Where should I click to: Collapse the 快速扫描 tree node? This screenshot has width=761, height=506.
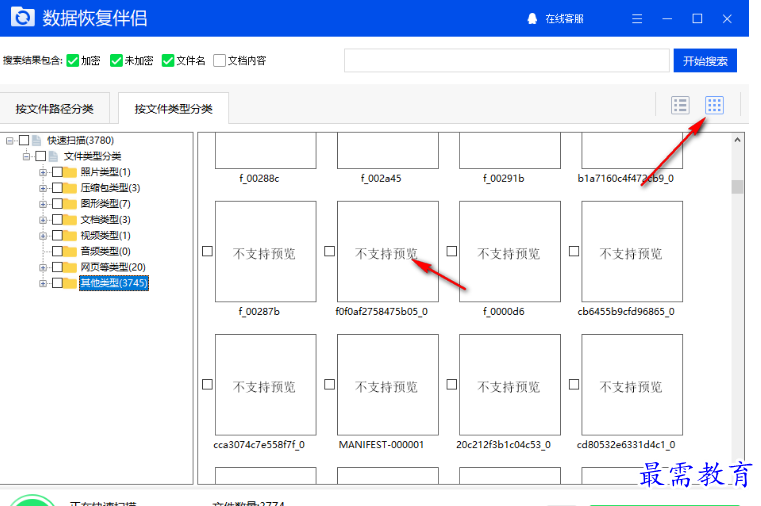10,141
